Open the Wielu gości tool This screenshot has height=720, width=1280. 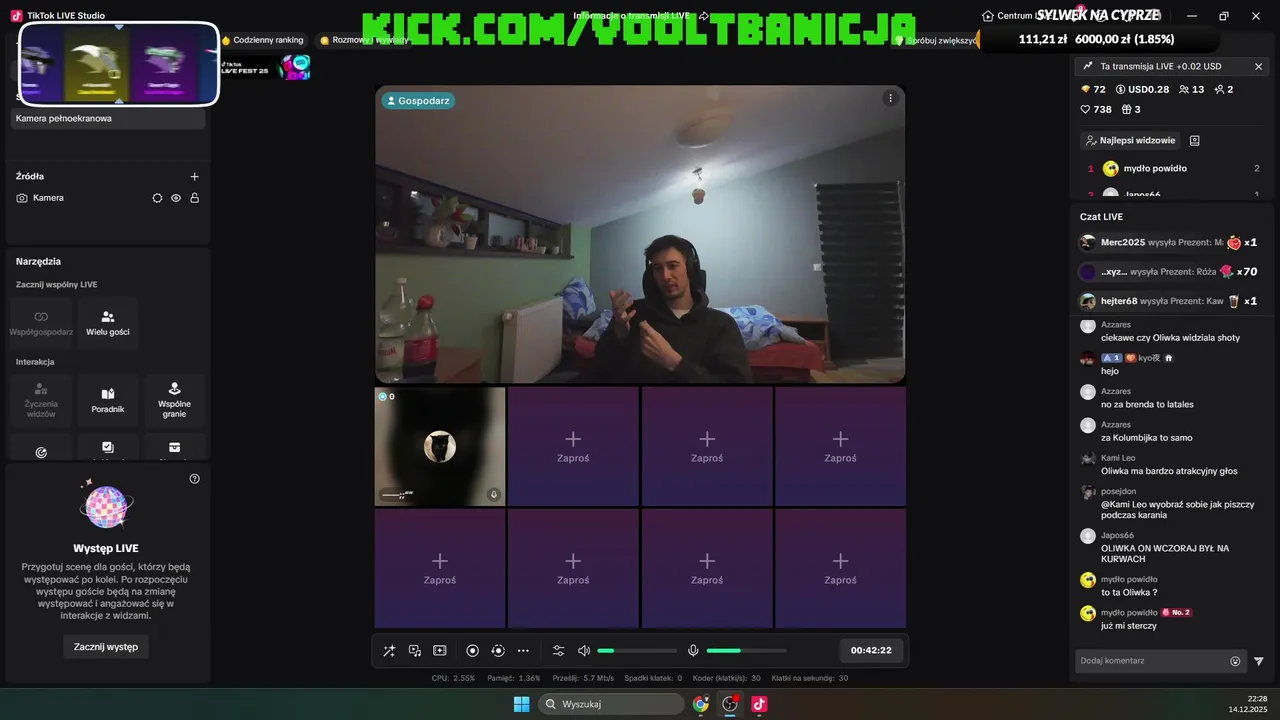[108, 323]
